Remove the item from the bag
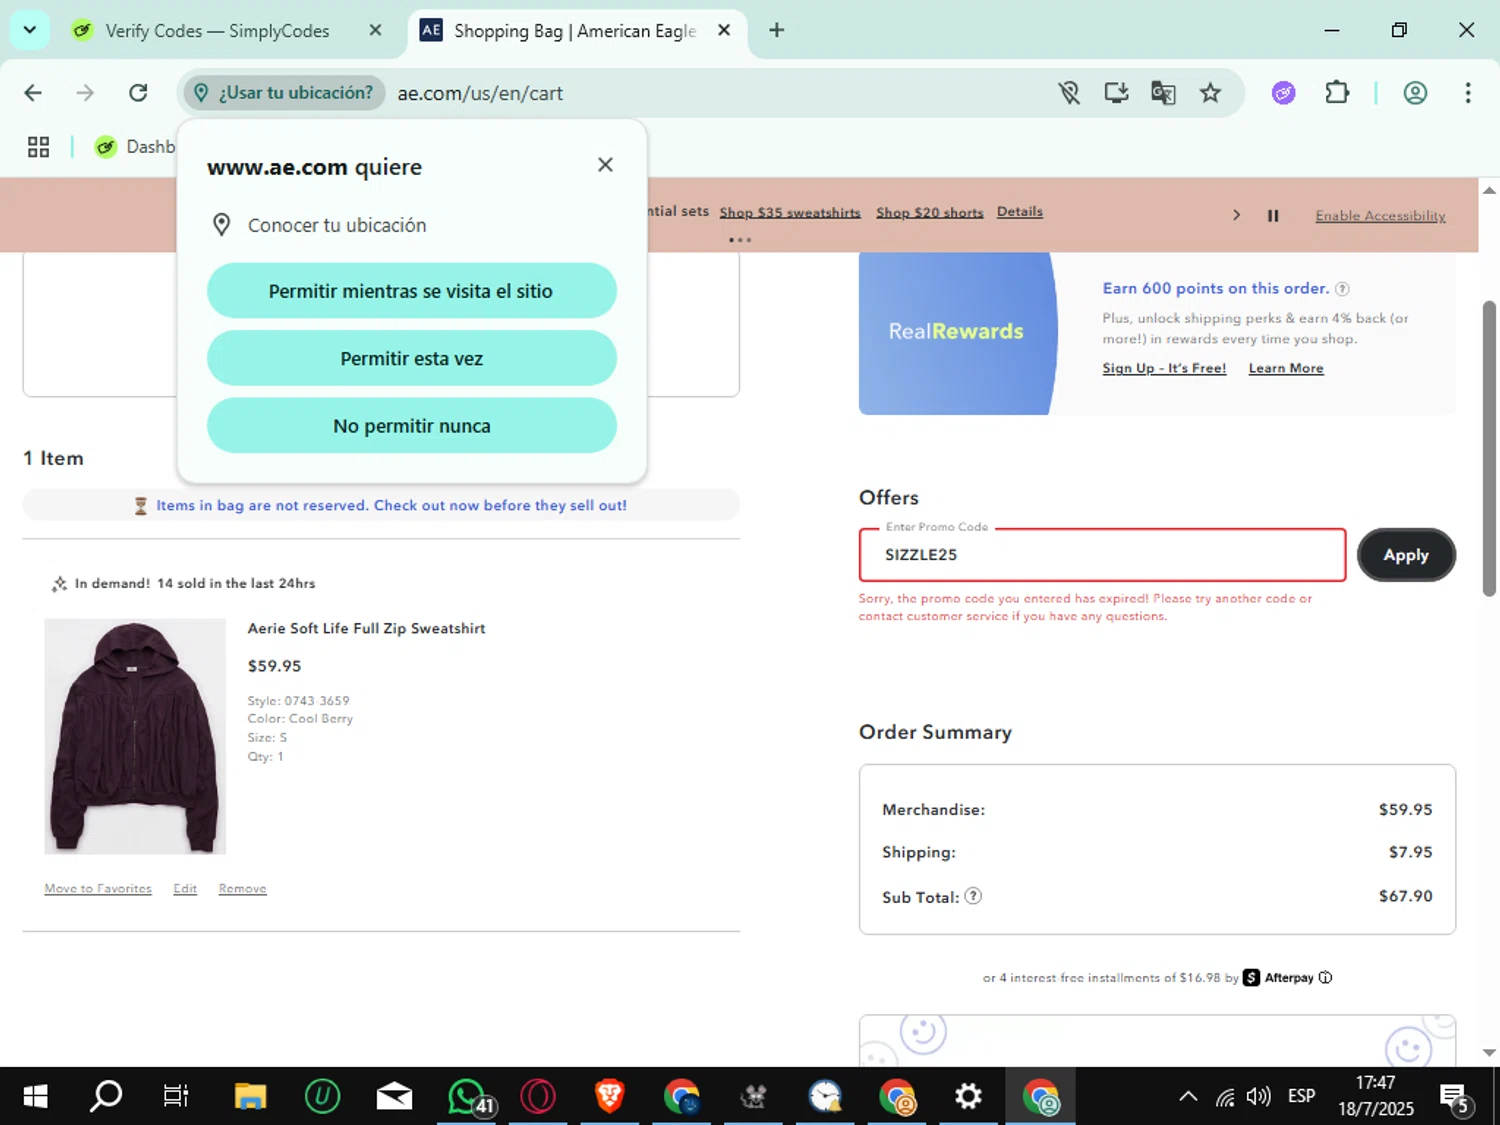This screenshot has width=1500, height=1125. tap(242, 888)
